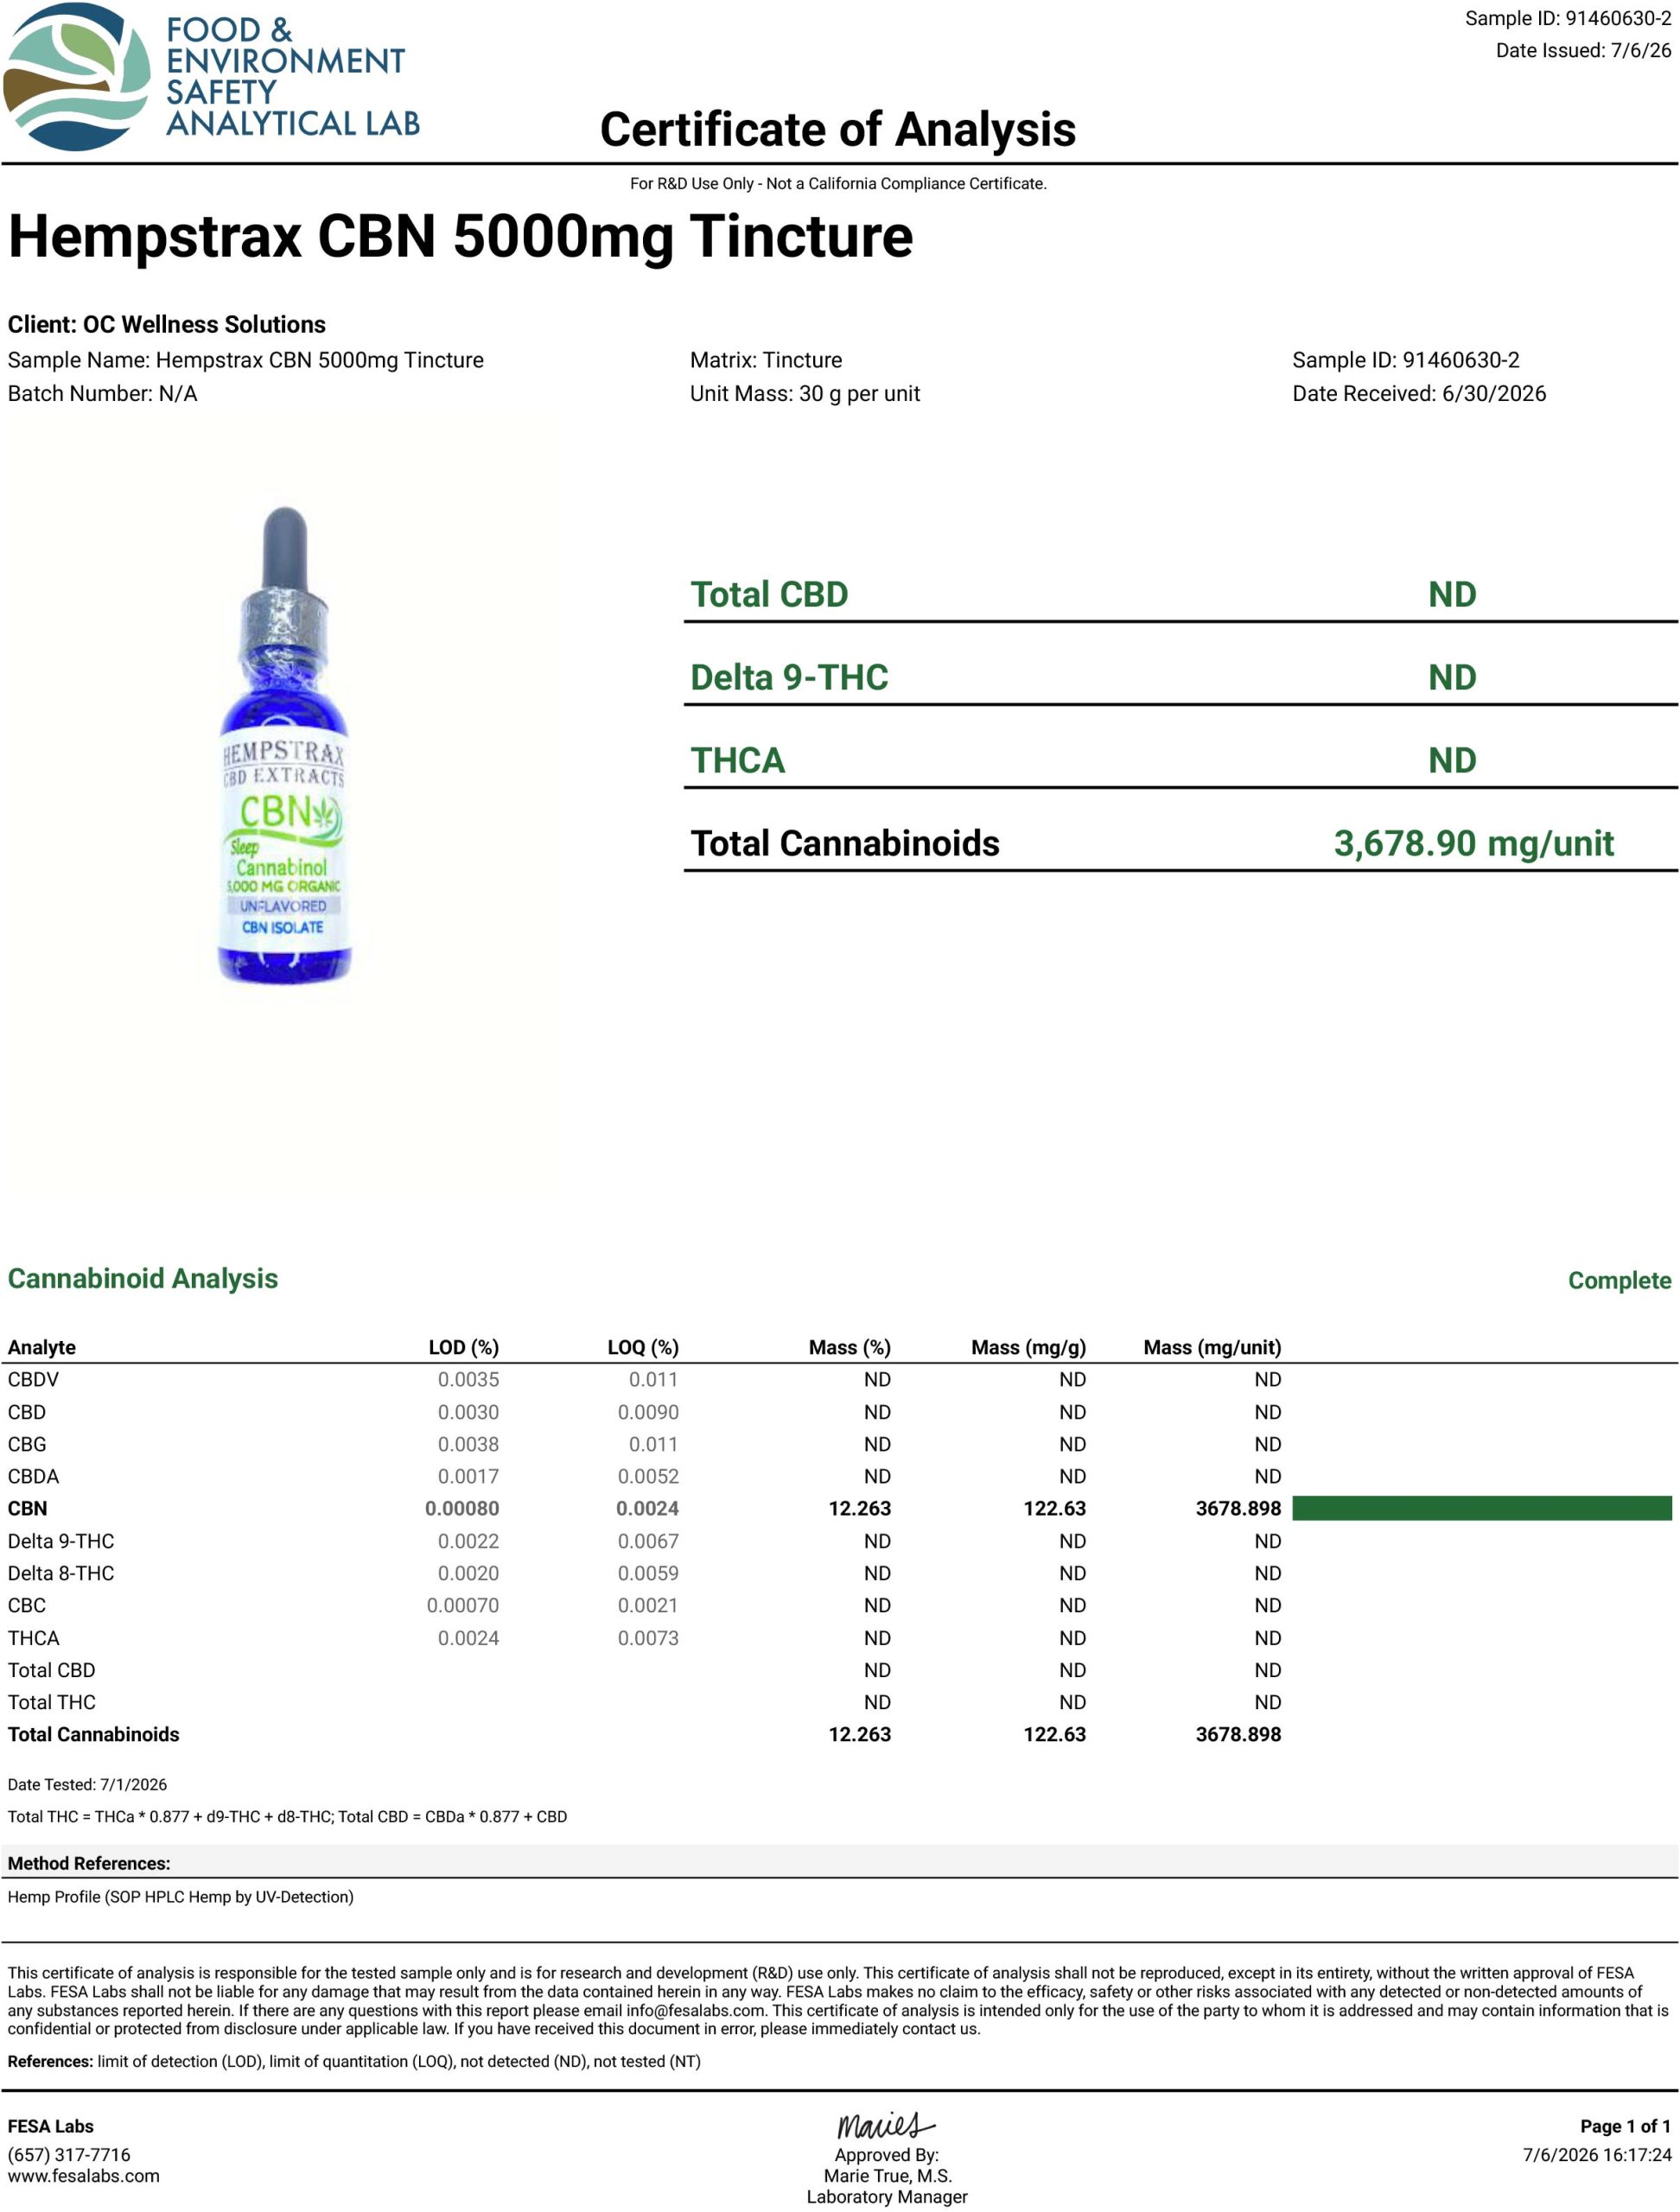
Task: Click 'Marie True, M.S.' approver name
Action: click(x=887, y=2176)
